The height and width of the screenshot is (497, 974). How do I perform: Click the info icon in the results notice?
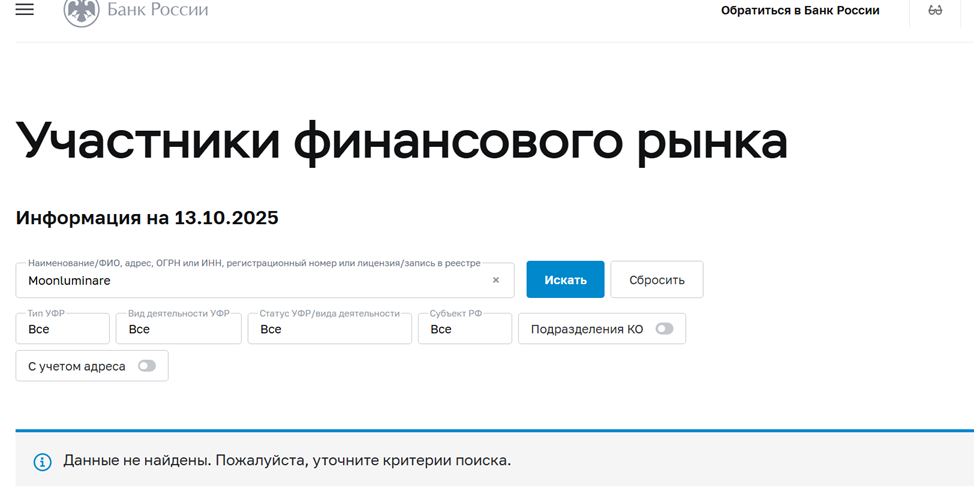[x=42, y=462]
